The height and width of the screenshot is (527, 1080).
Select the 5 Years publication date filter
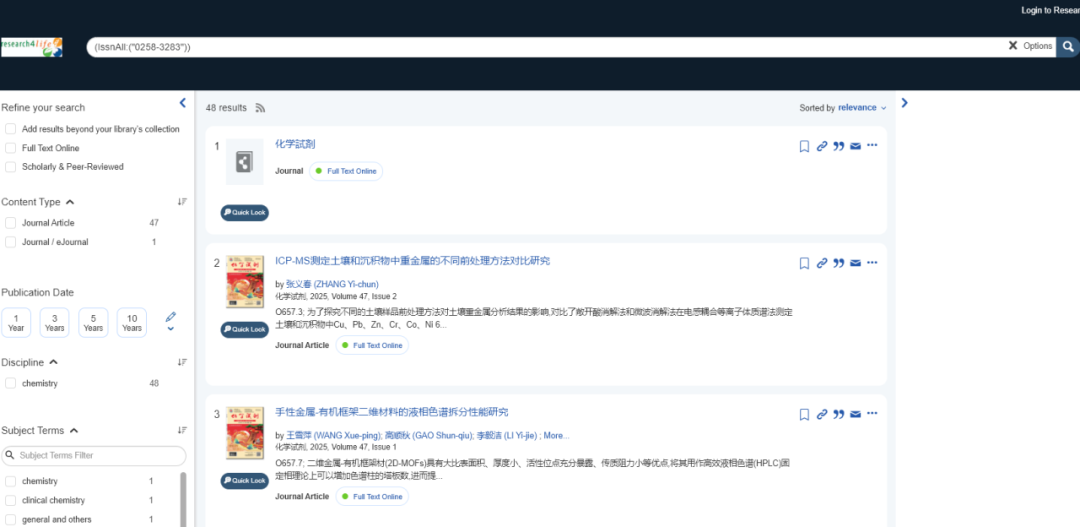(93, 322)
